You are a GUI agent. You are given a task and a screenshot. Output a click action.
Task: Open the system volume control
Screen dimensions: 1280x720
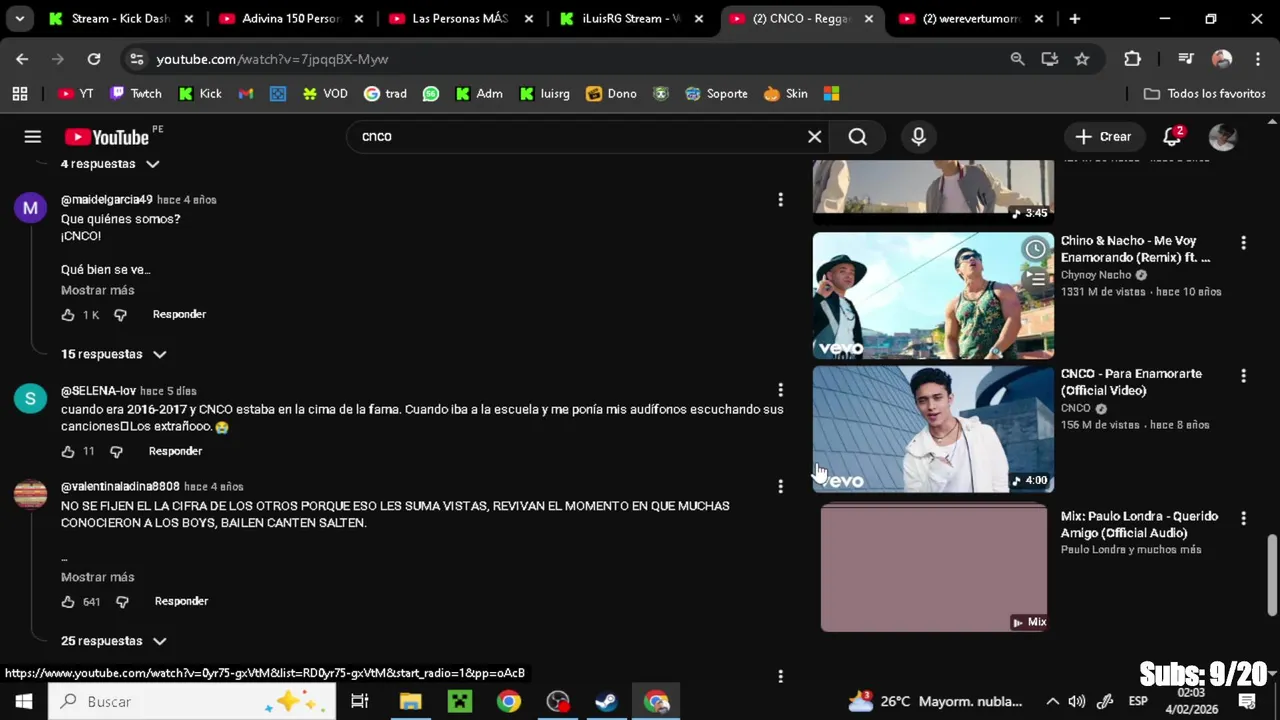pyautogui.click(x=1077, y=701)
